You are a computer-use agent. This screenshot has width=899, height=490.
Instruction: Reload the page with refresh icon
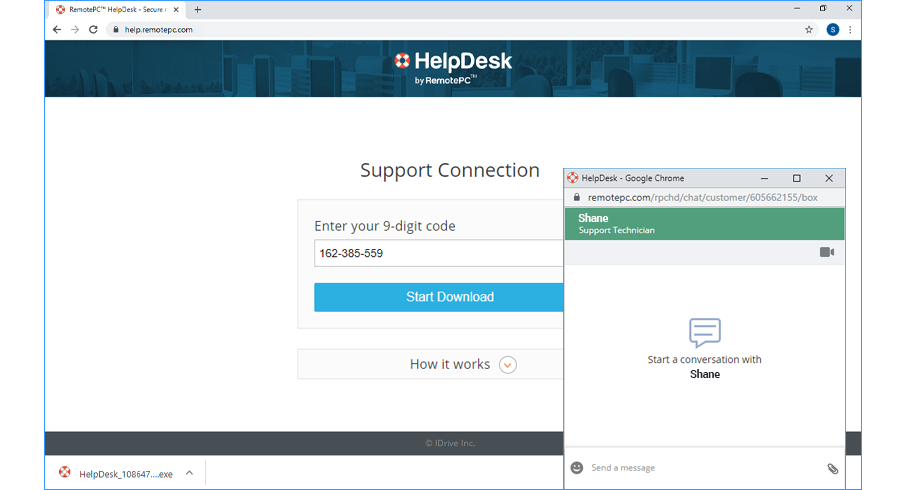(x=93, y=30)
